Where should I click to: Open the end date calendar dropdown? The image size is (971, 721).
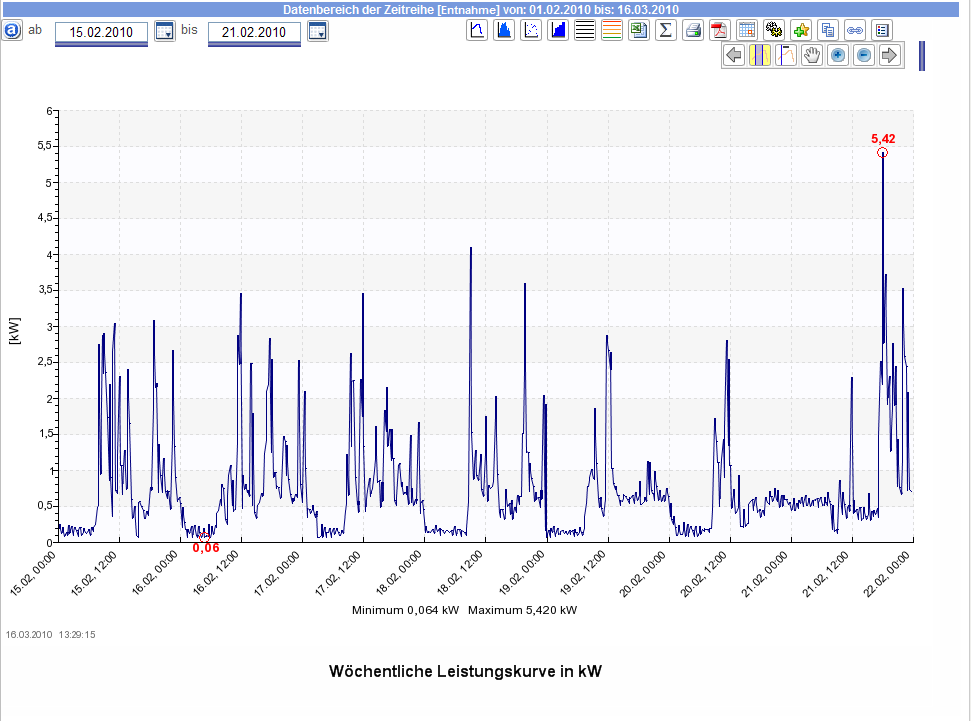coord(318,31)
